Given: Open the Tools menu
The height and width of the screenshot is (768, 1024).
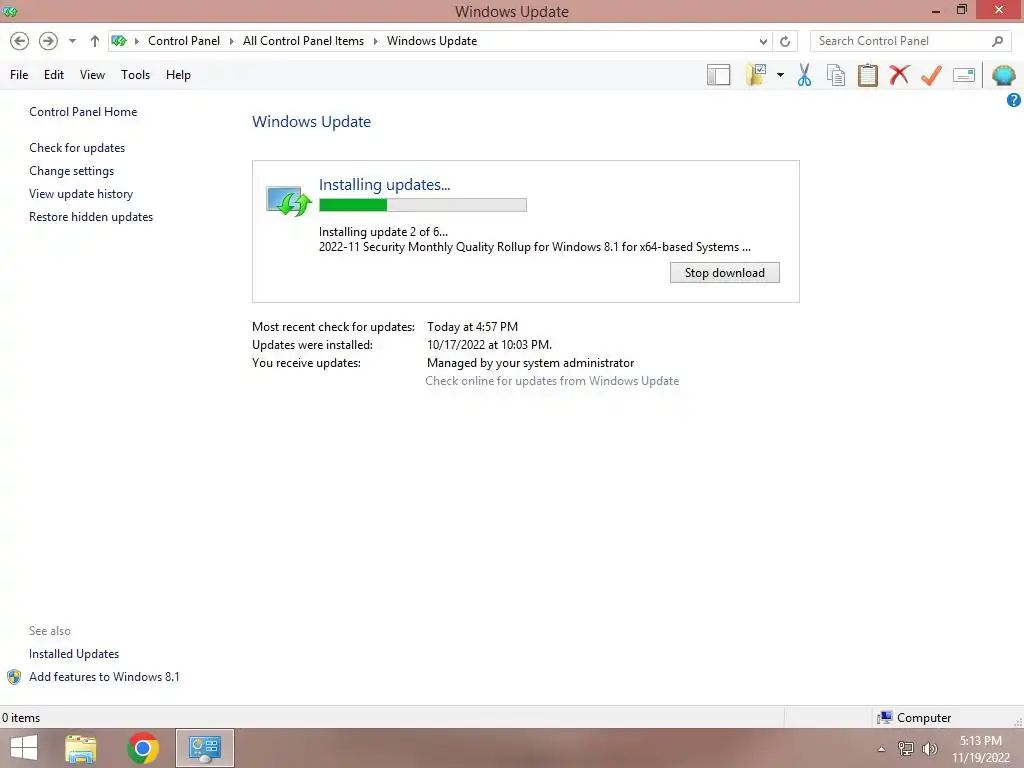Looking at the screenshot, I should 135,75.
